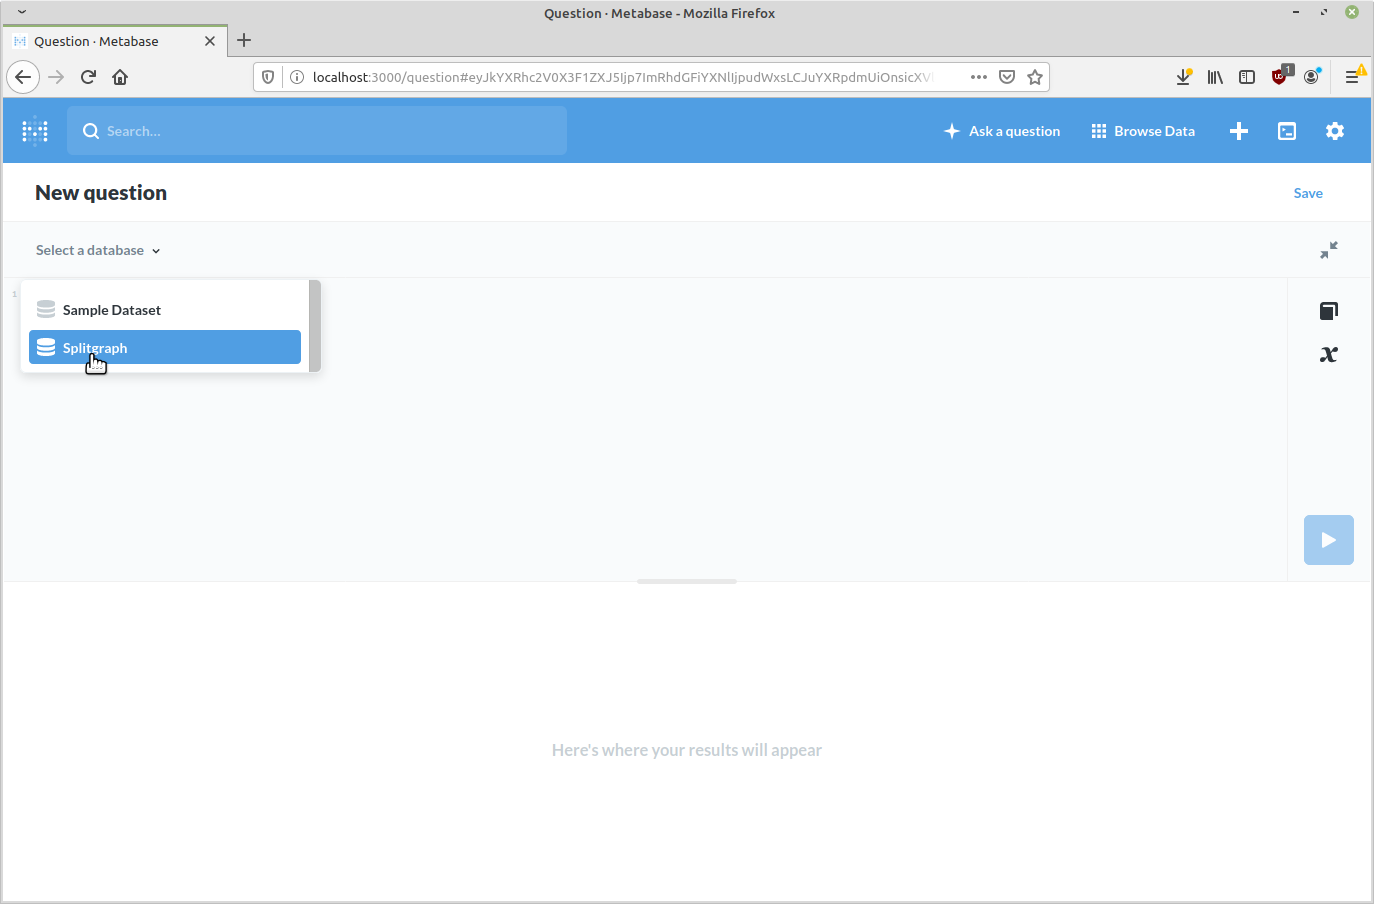Click the localhost URL address bar
Image resolution: width=1374 pixels, height=904 pixels.
pyautogui.click(x=622, y=77)
